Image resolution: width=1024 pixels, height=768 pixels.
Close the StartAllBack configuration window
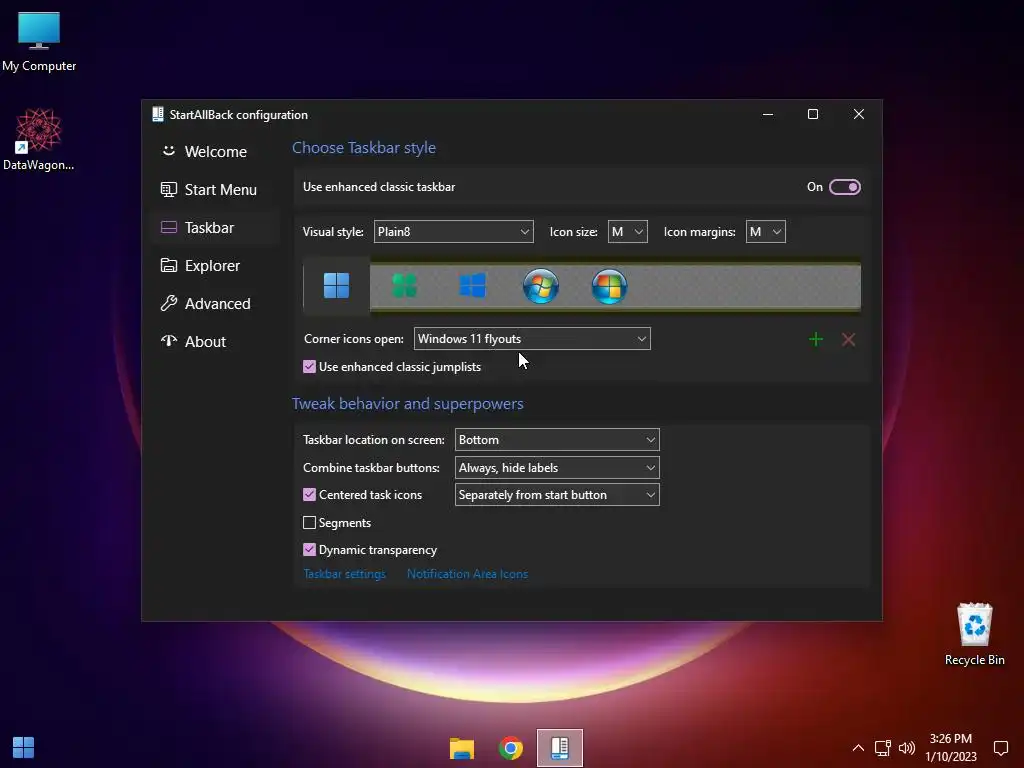click(x=859, y=114)
